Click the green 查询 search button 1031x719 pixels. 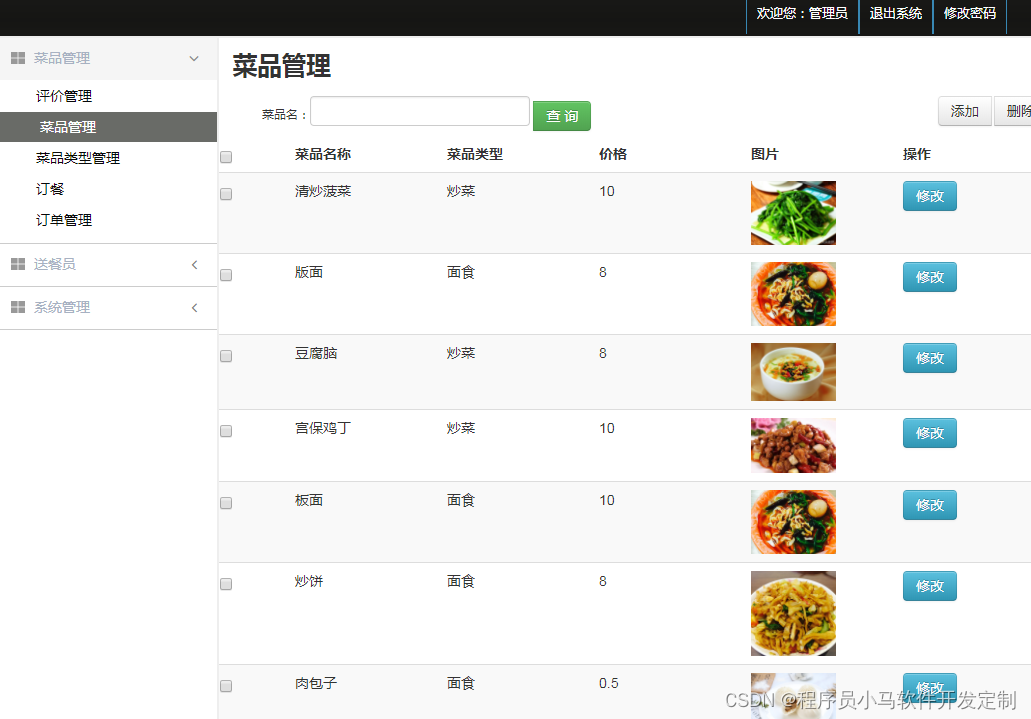click(561, 116)
